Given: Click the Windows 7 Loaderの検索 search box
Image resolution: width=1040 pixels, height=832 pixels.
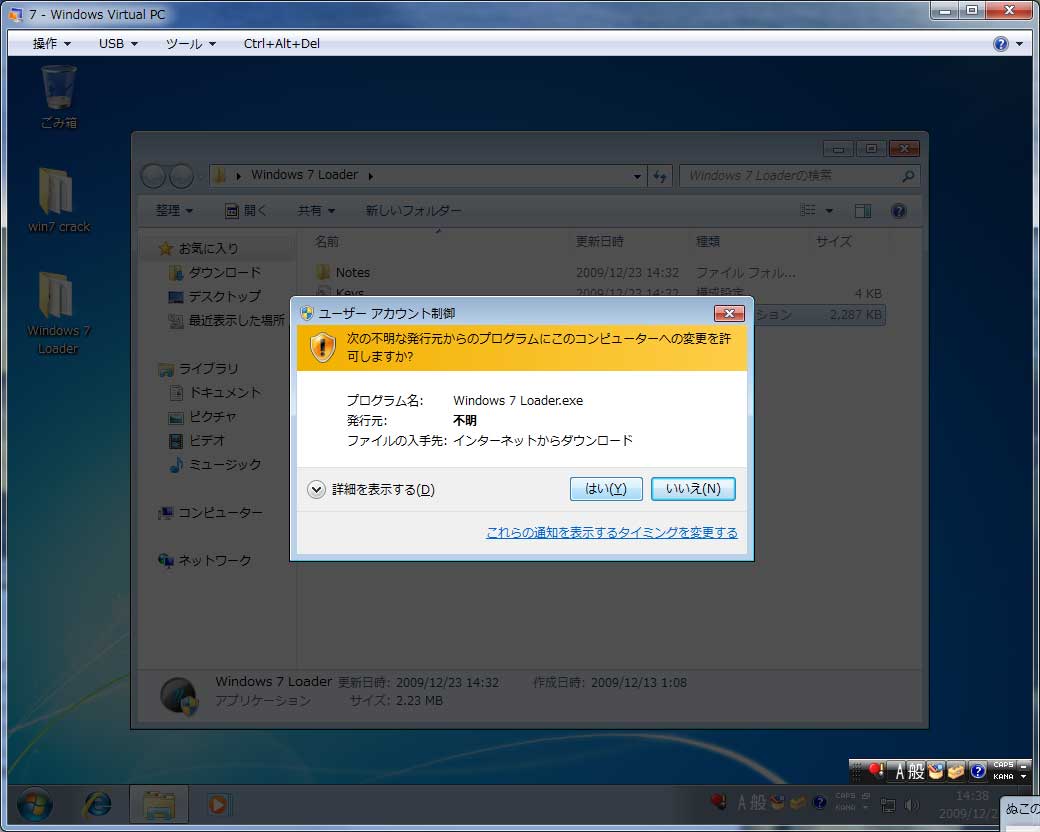Looking at the screenshot, I should (799, 176).
